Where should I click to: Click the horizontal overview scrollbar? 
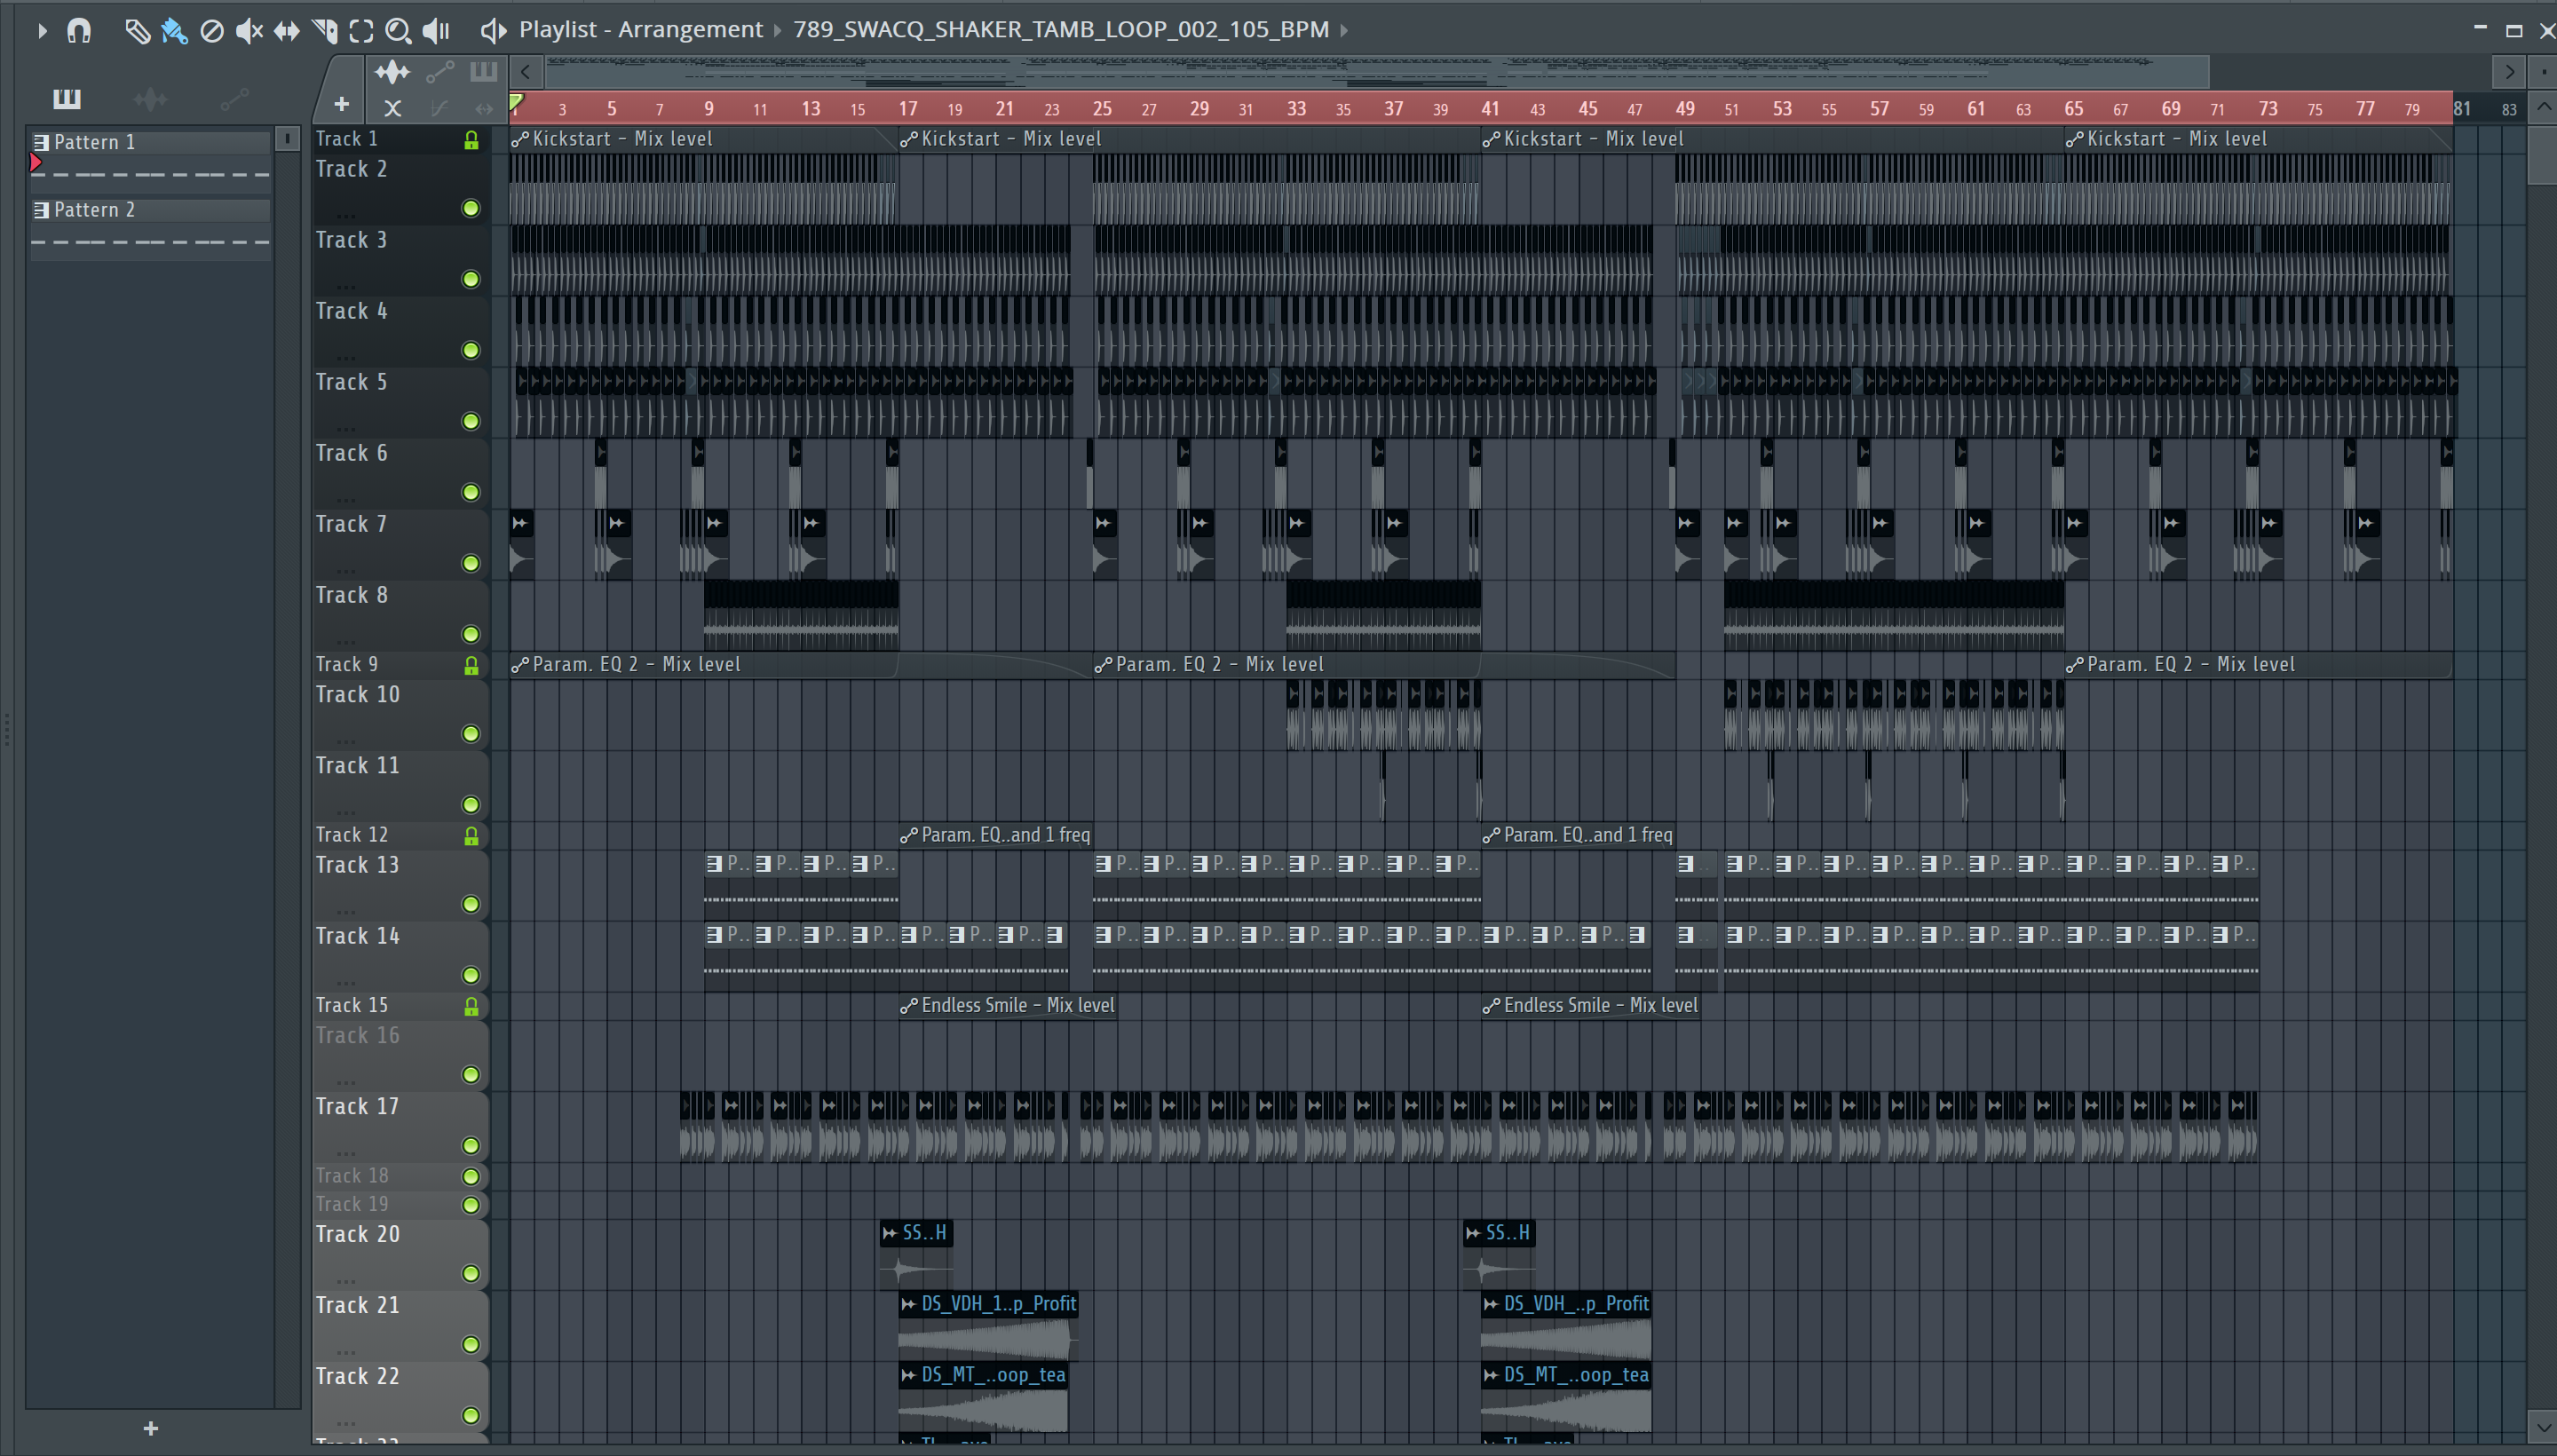pos(1376,71)
